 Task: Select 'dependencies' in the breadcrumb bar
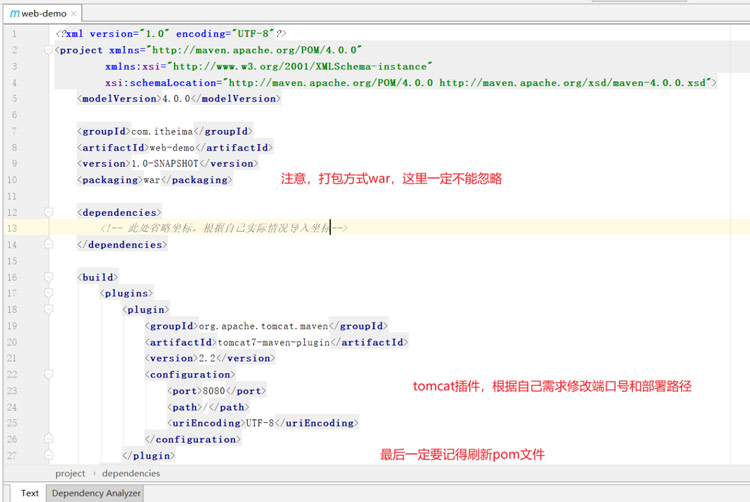pyautogui.click(x=131, y=473)
